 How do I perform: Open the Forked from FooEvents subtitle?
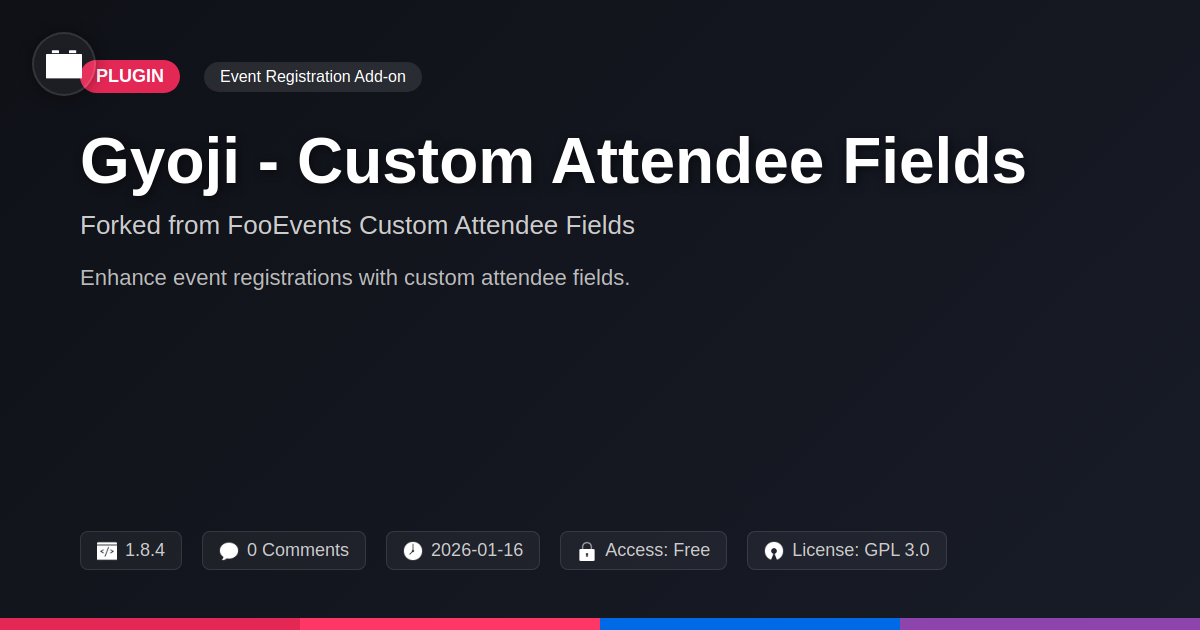(x=357, y=225)
